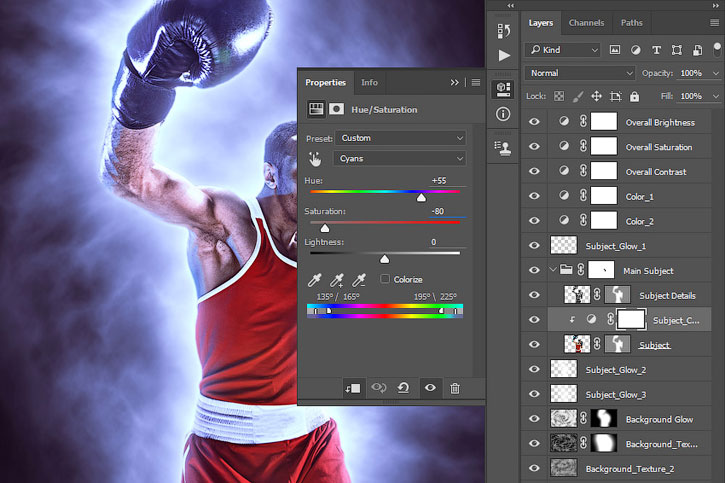Filter layers by pixel image icon
This screenshot has height=483, width=725.
pos(614,49)
